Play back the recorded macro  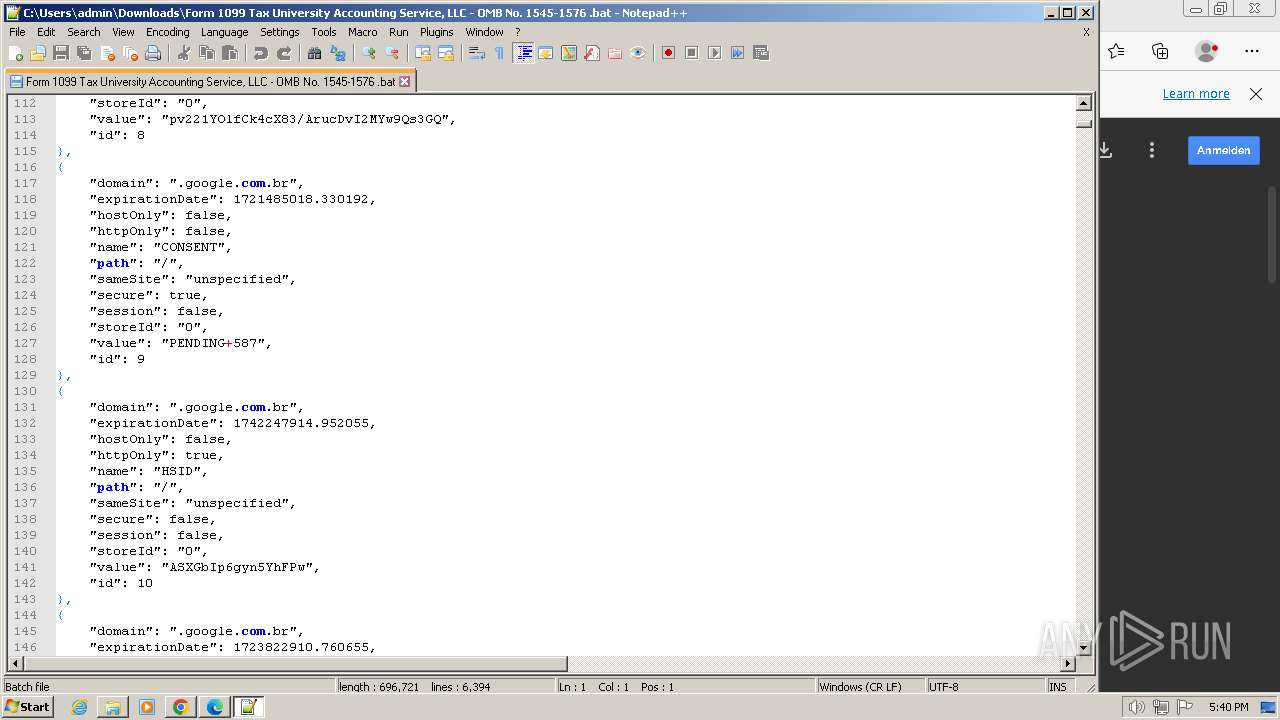click(x=714, y=53)
